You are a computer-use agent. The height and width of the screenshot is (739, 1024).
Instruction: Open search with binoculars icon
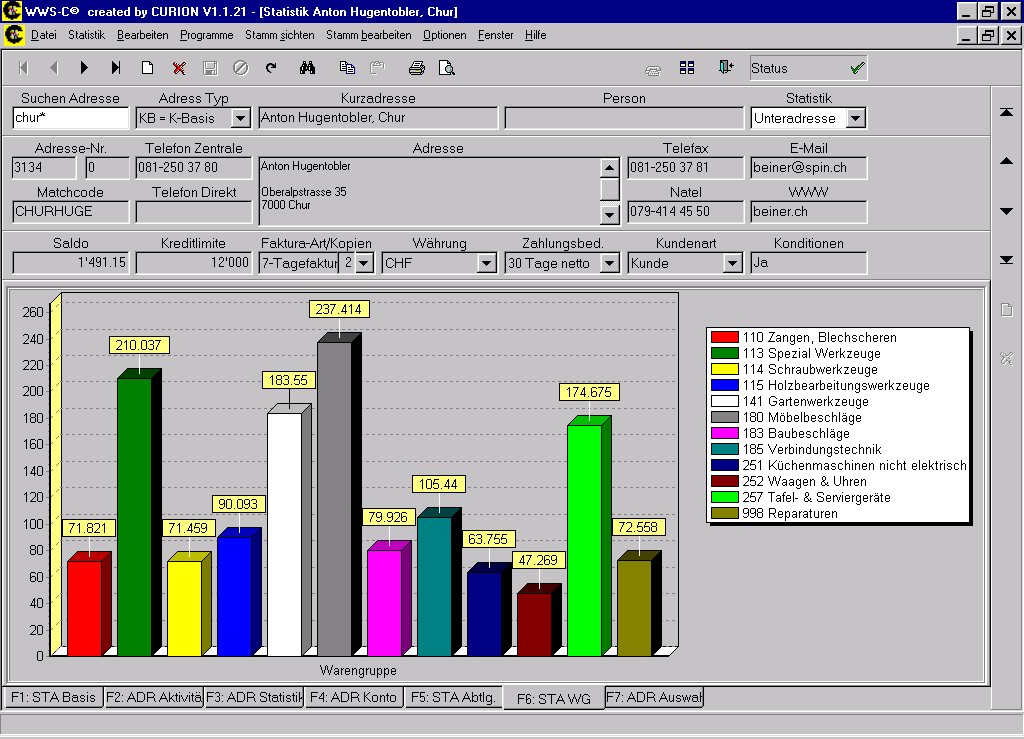308,68
